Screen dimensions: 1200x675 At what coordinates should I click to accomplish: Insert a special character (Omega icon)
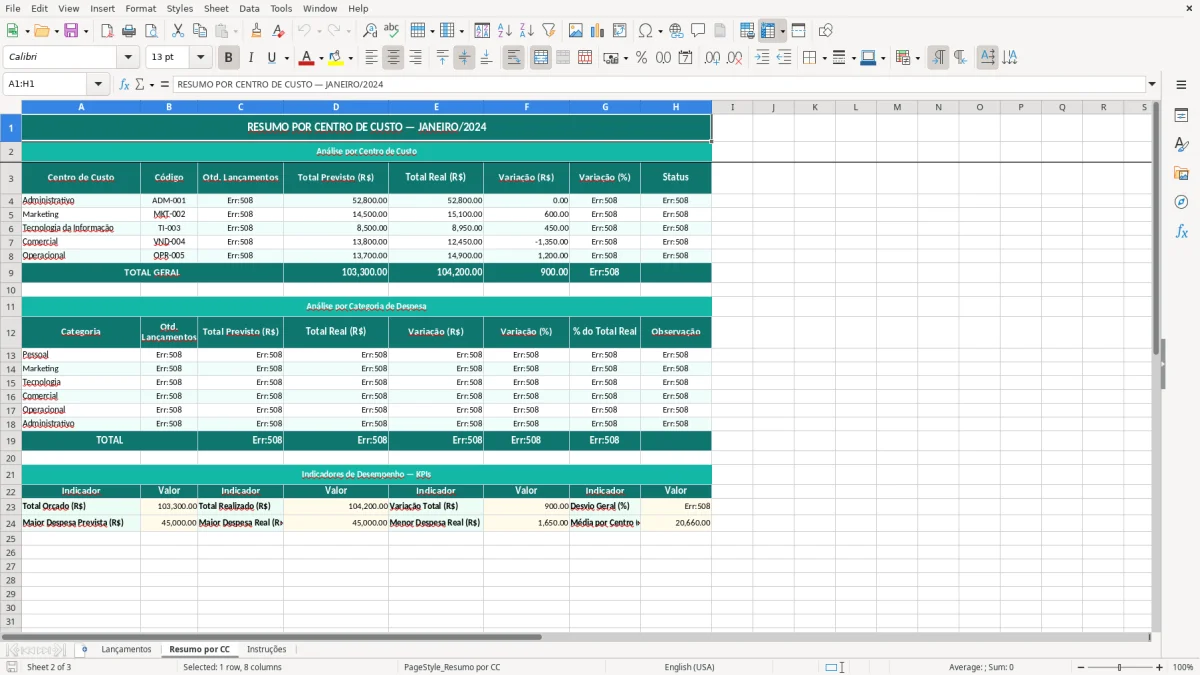point(645,31)
